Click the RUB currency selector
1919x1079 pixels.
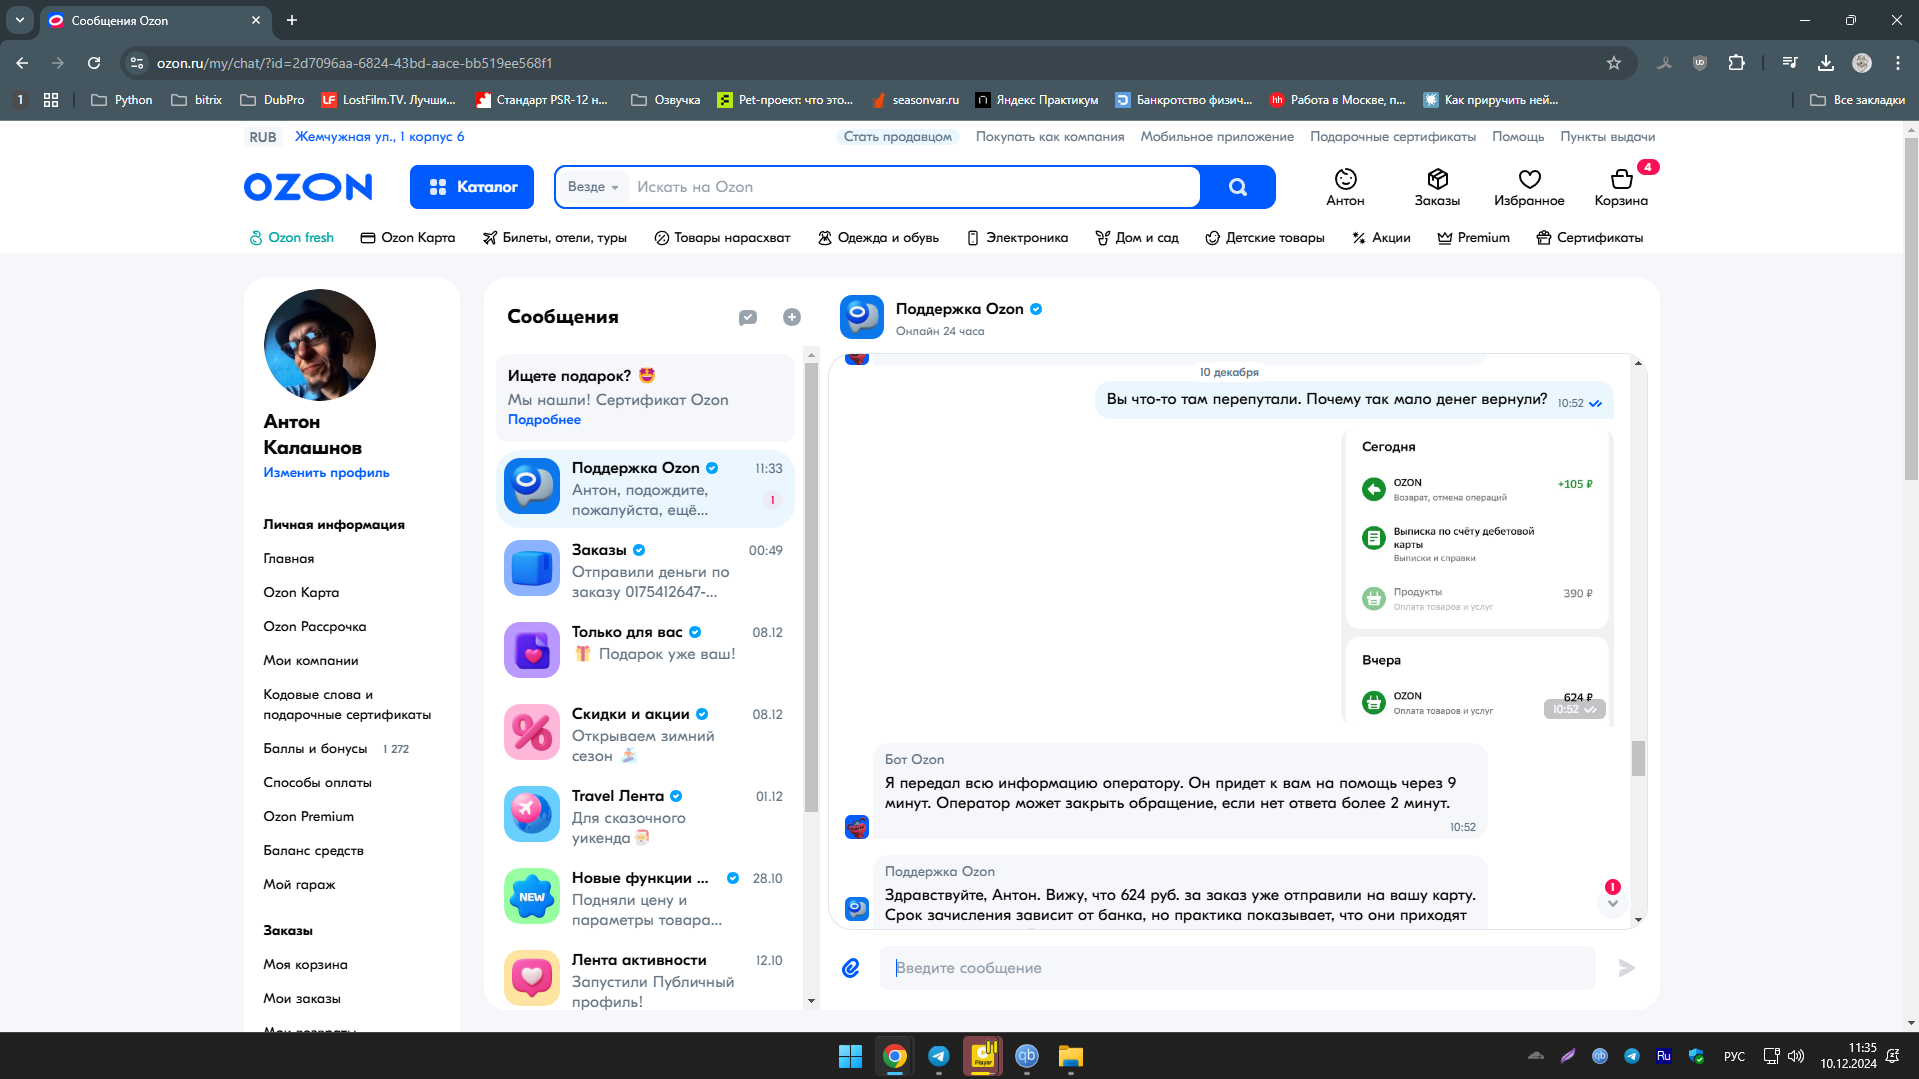tap(263, 137)
